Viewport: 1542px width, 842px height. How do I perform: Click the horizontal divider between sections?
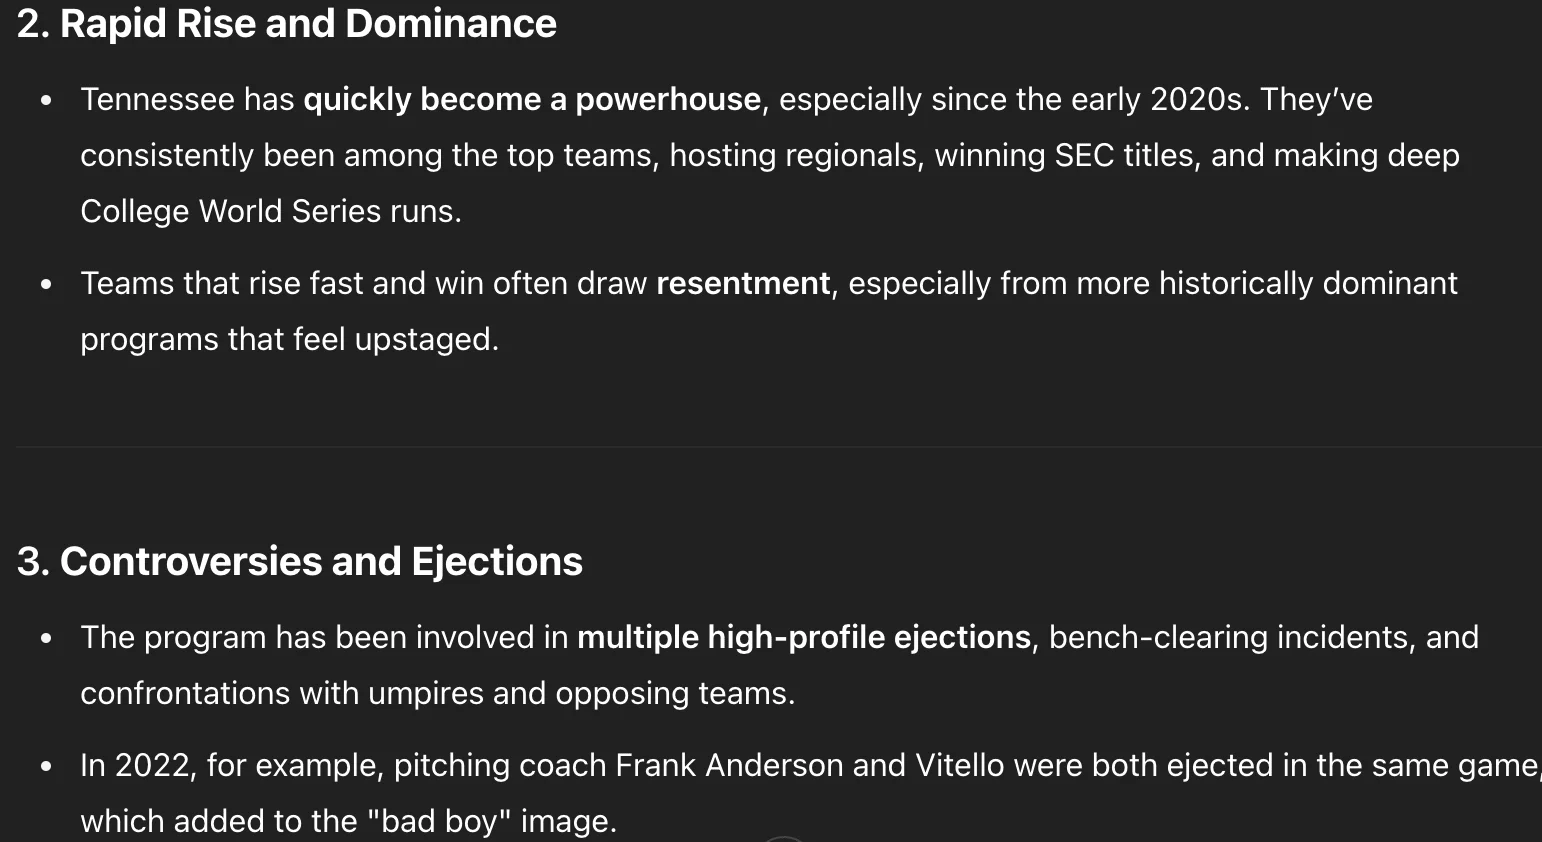[779, 446]
